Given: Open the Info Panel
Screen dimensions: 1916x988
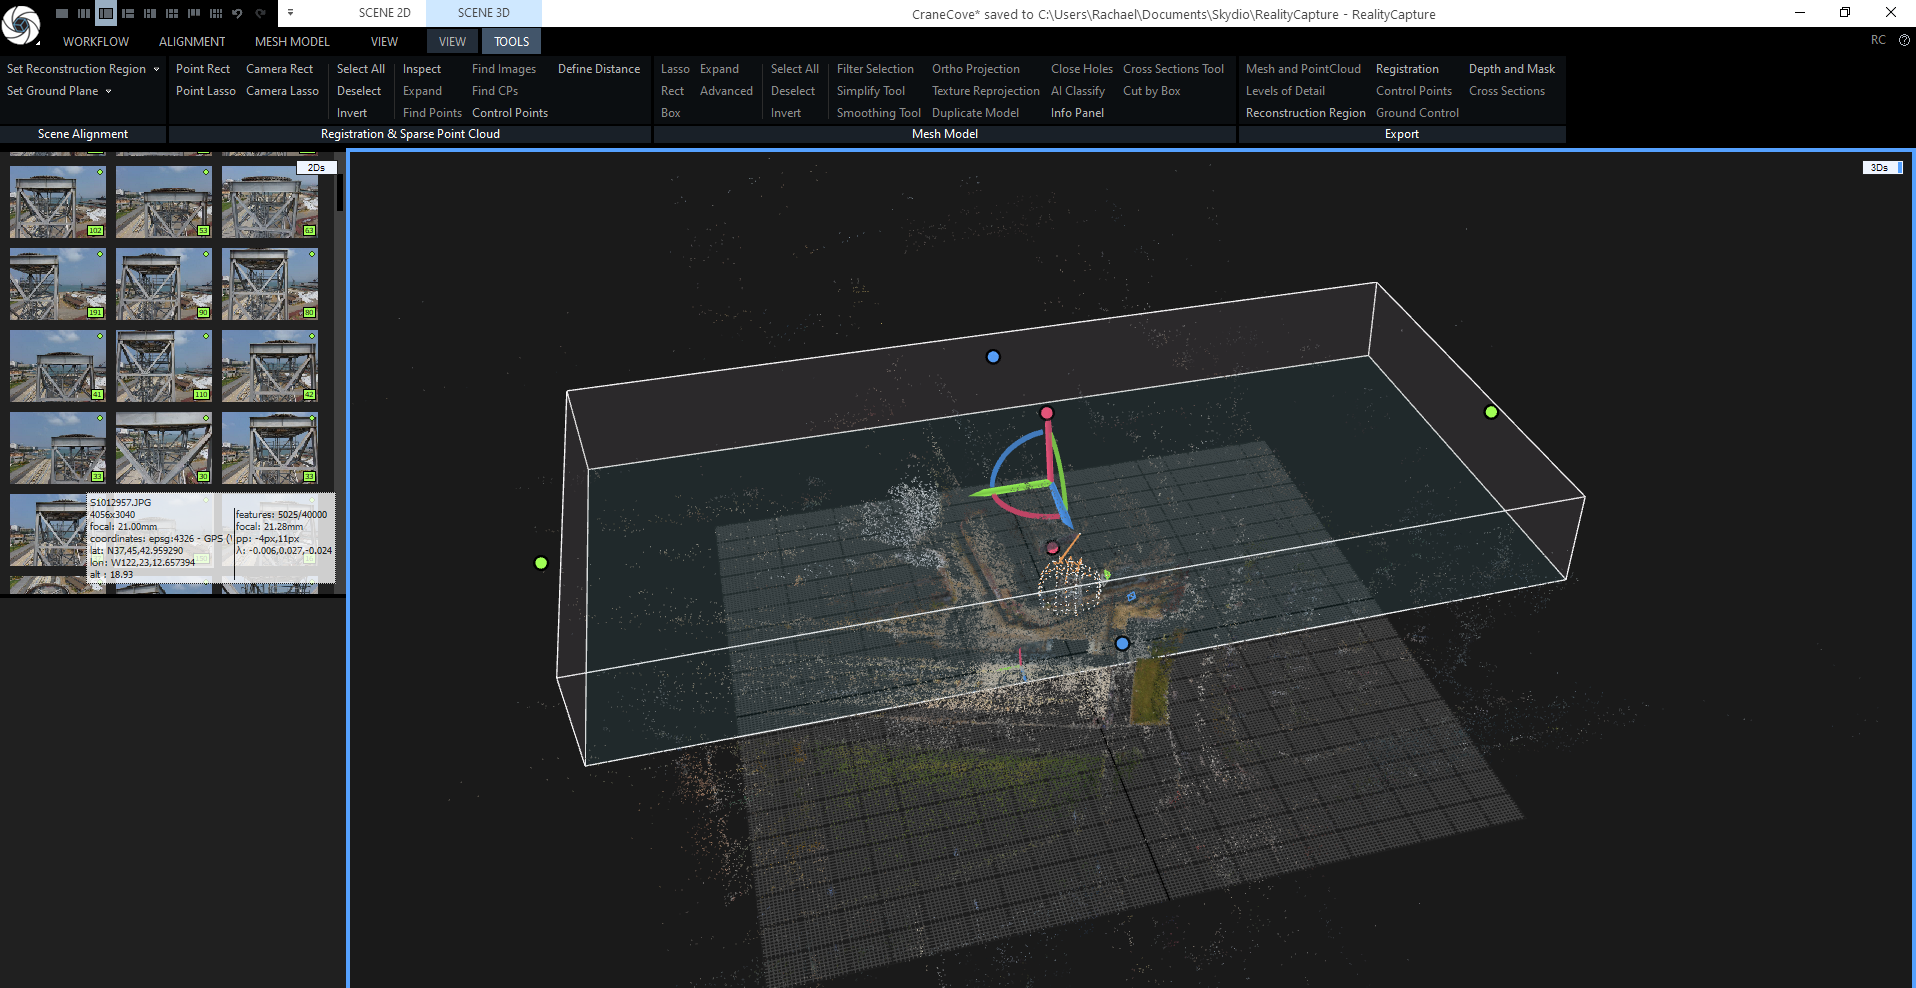Looking at the screenshot, I should click(1077, 113).
